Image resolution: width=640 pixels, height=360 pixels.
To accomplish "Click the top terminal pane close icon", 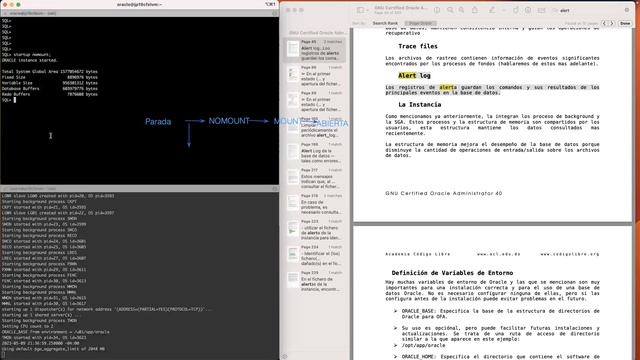I will tap(5, 13).
